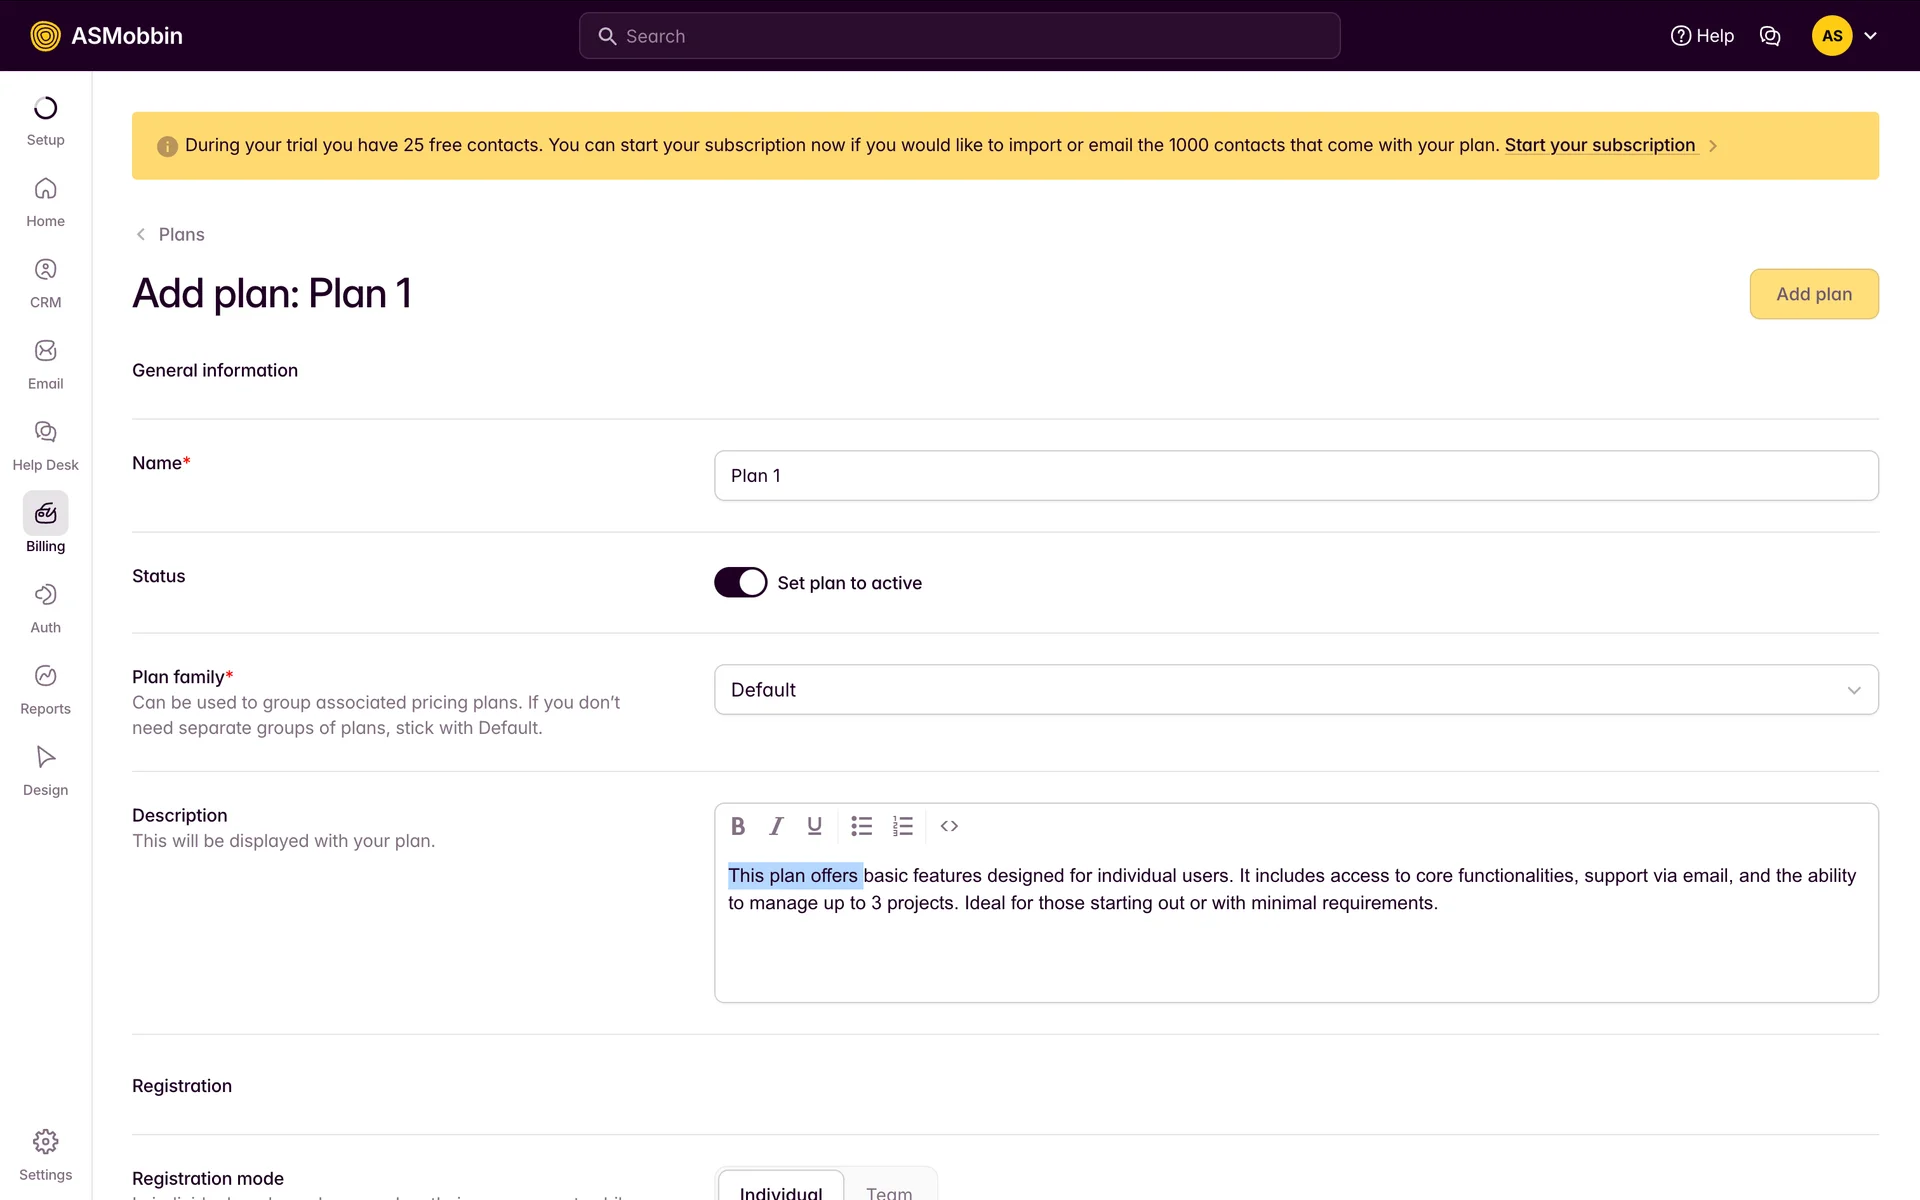Apply italic formatting in description editor

(776, 826)
